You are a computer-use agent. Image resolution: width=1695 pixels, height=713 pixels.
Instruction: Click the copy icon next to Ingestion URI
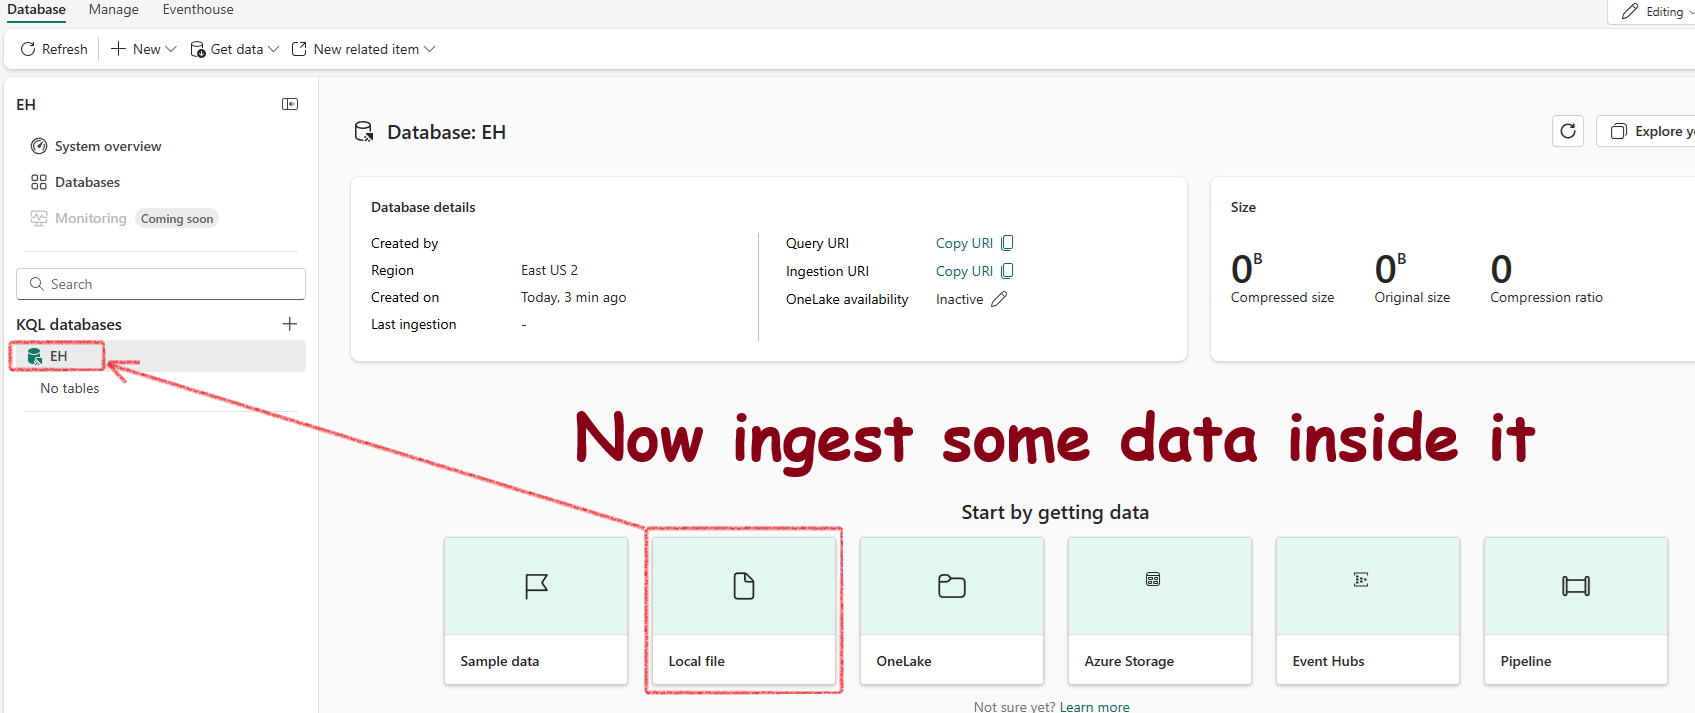tap(1007, 271)
